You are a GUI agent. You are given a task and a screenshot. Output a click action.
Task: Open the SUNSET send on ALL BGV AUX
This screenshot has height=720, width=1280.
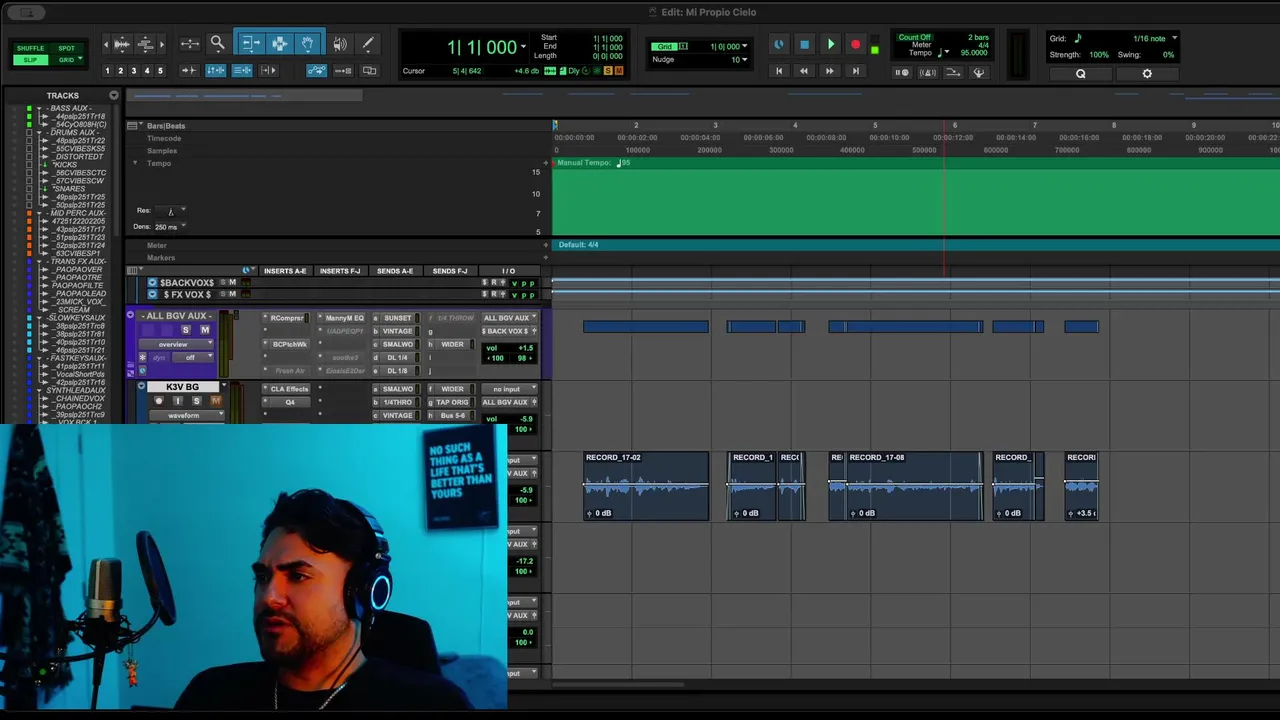pos(398,318)
